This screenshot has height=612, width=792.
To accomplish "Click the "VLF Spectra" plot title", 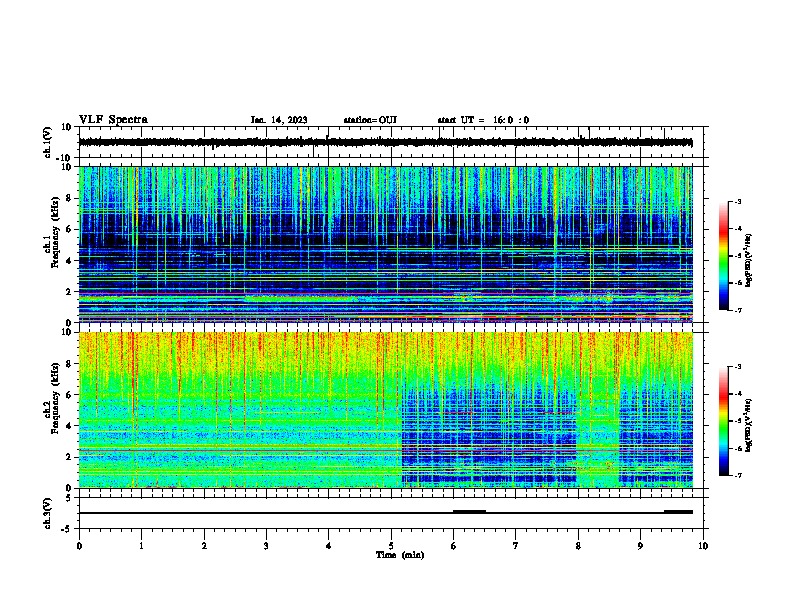I will click(x=113, y=120).
